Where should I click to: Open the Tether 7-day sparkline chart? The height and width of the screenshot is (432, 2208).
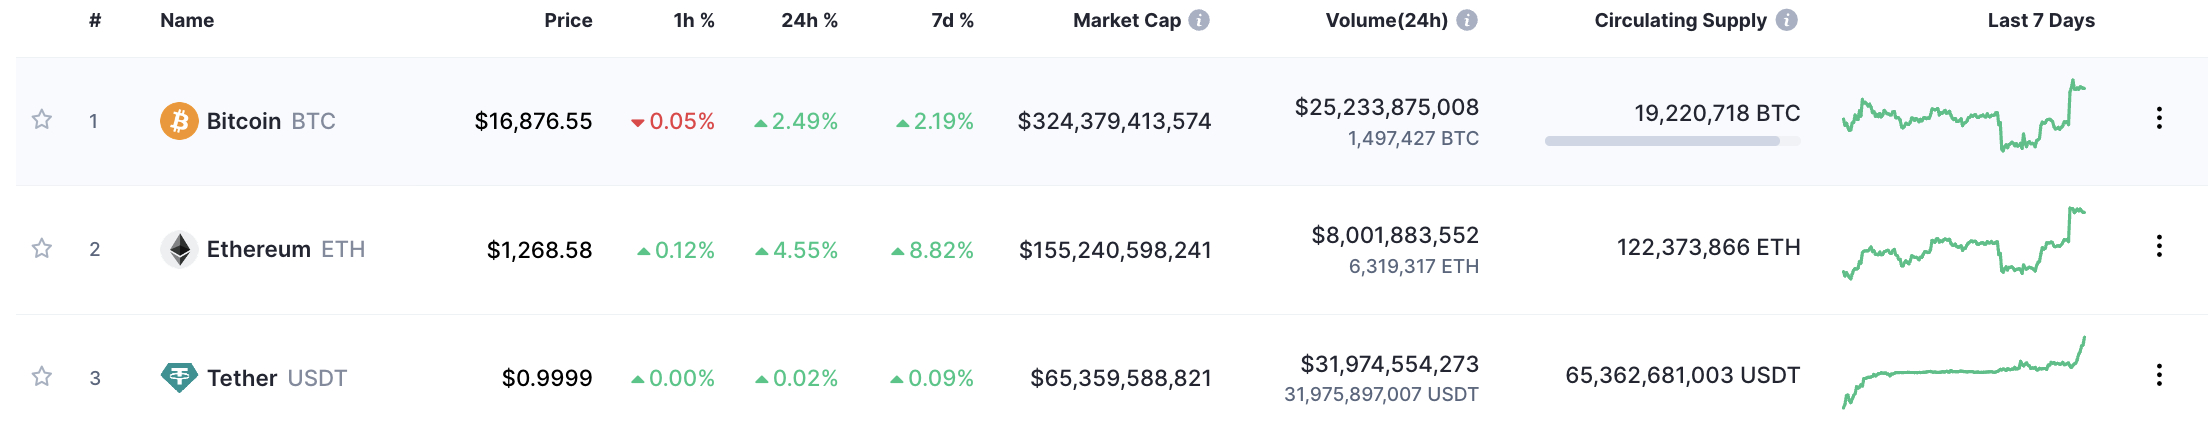[1964, 373]
